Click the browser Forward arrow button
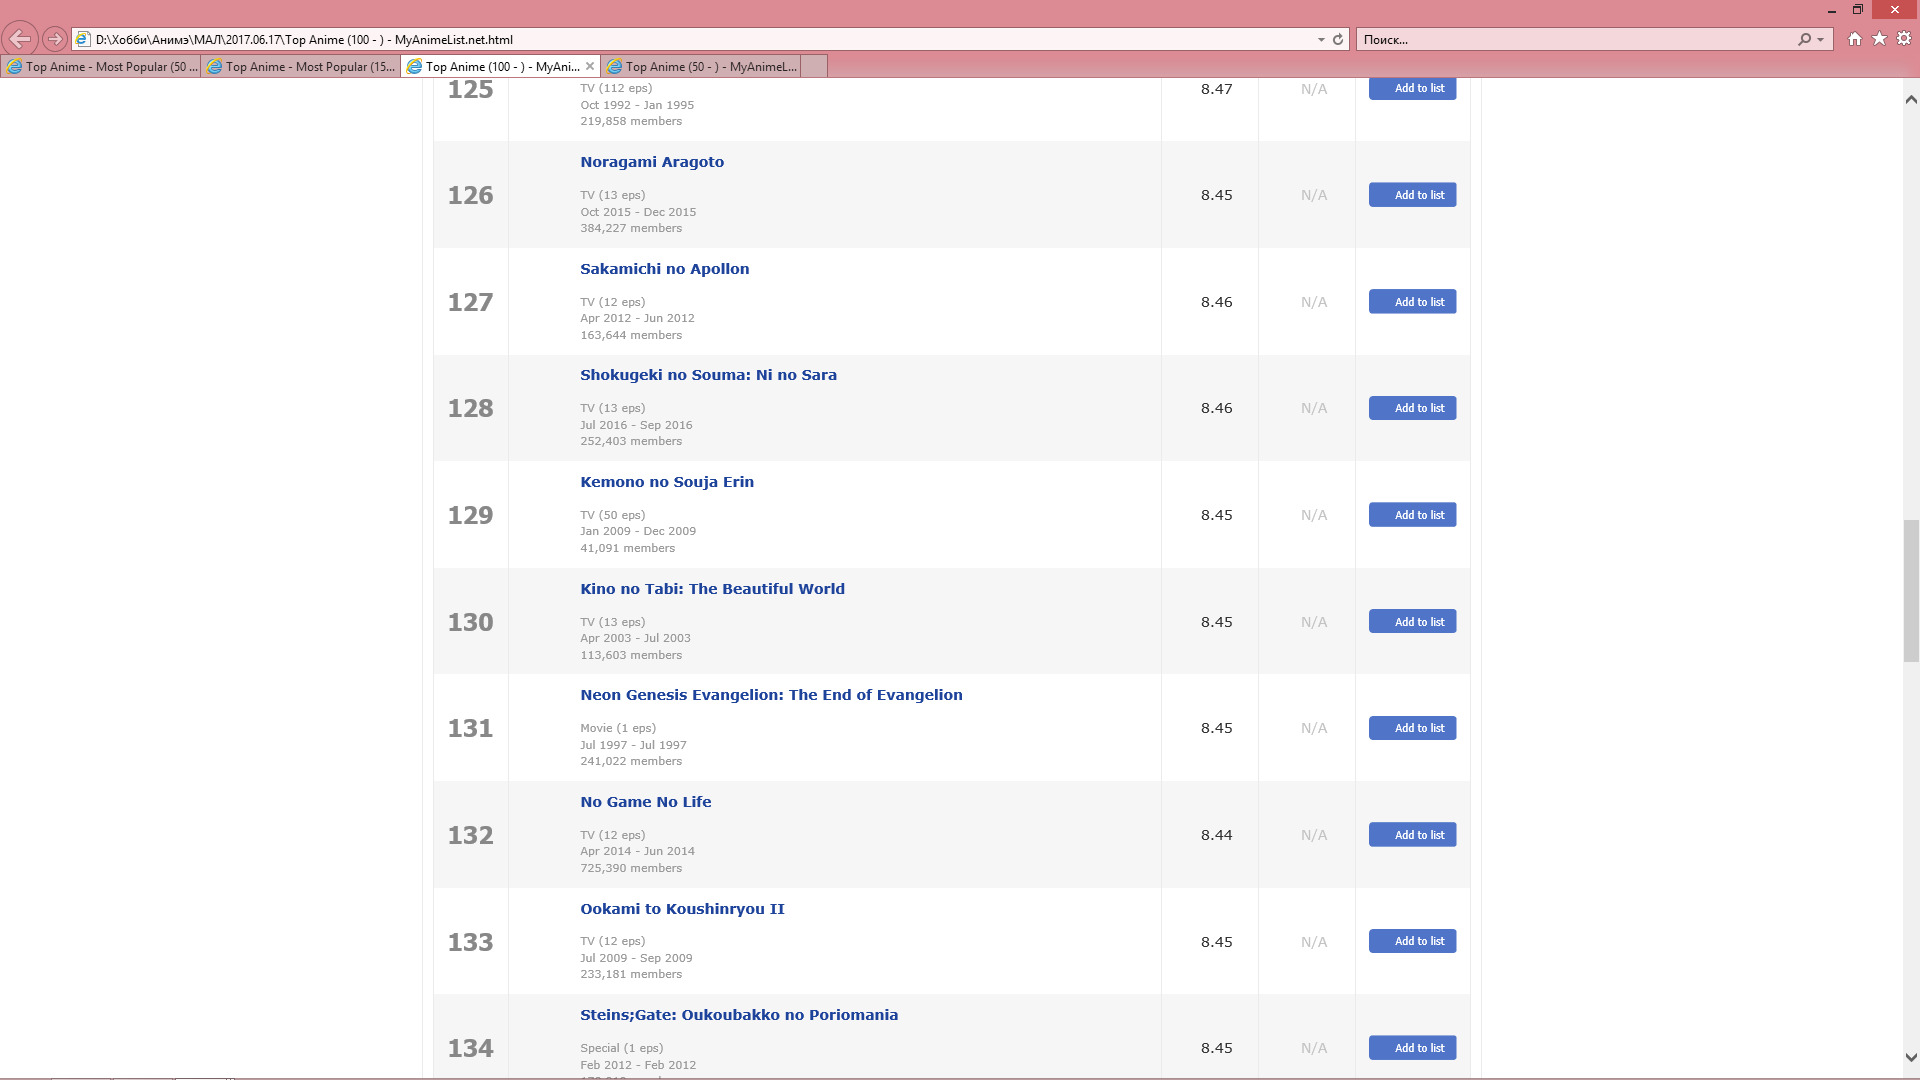Viewport: 1920px width, 1080px height. [55, 39]
